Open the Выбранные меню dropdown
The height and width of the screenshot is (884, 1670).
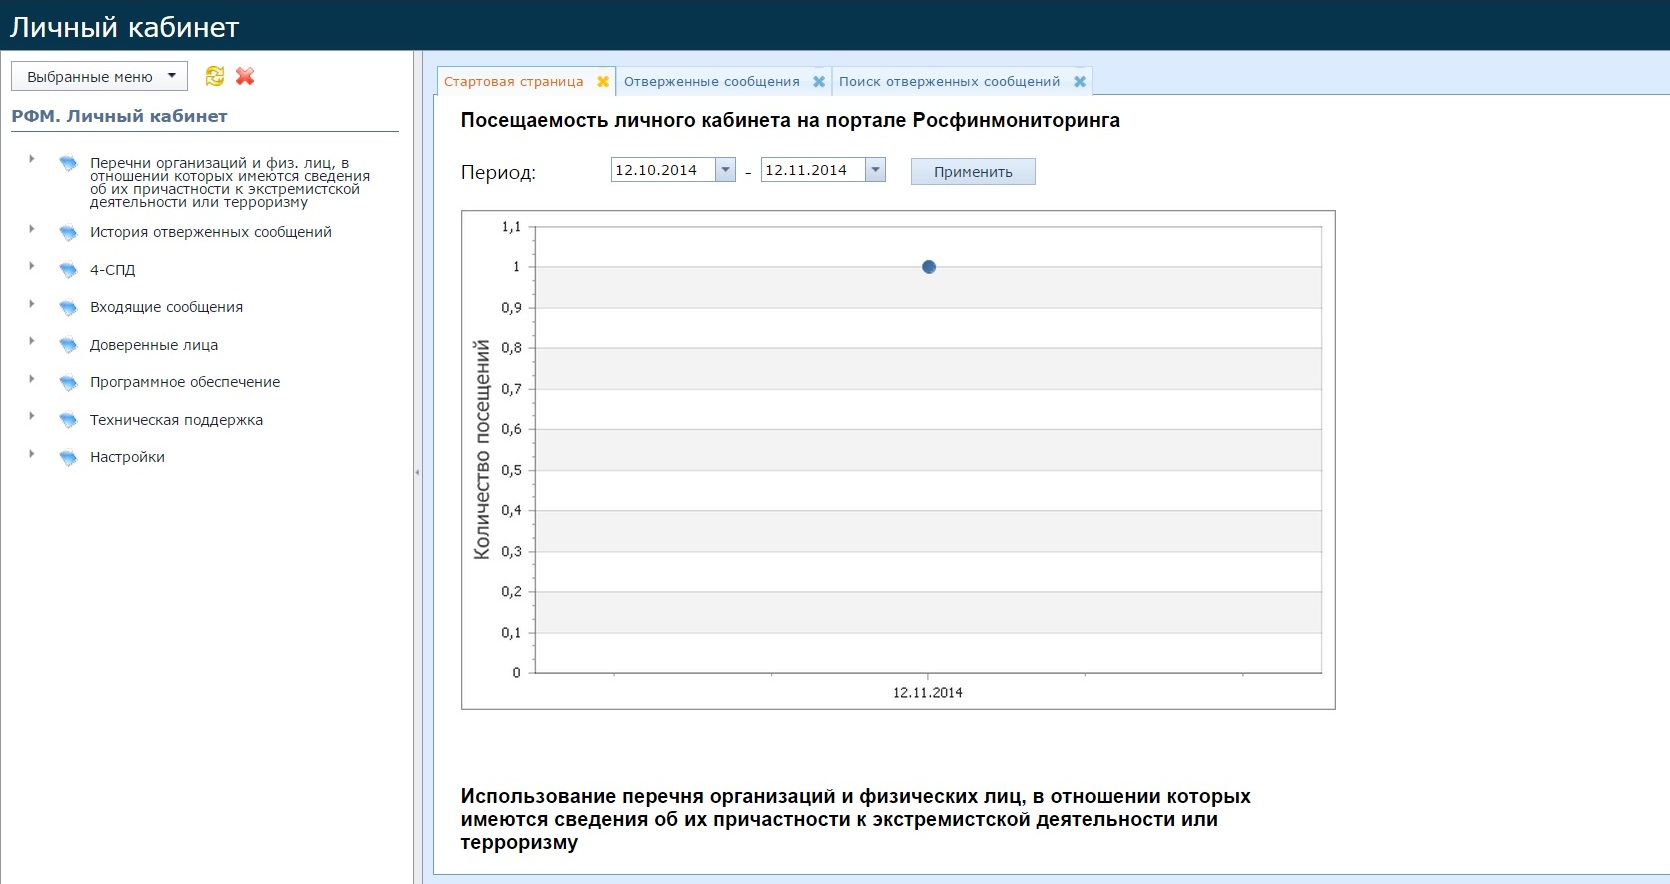coord(99,76)
